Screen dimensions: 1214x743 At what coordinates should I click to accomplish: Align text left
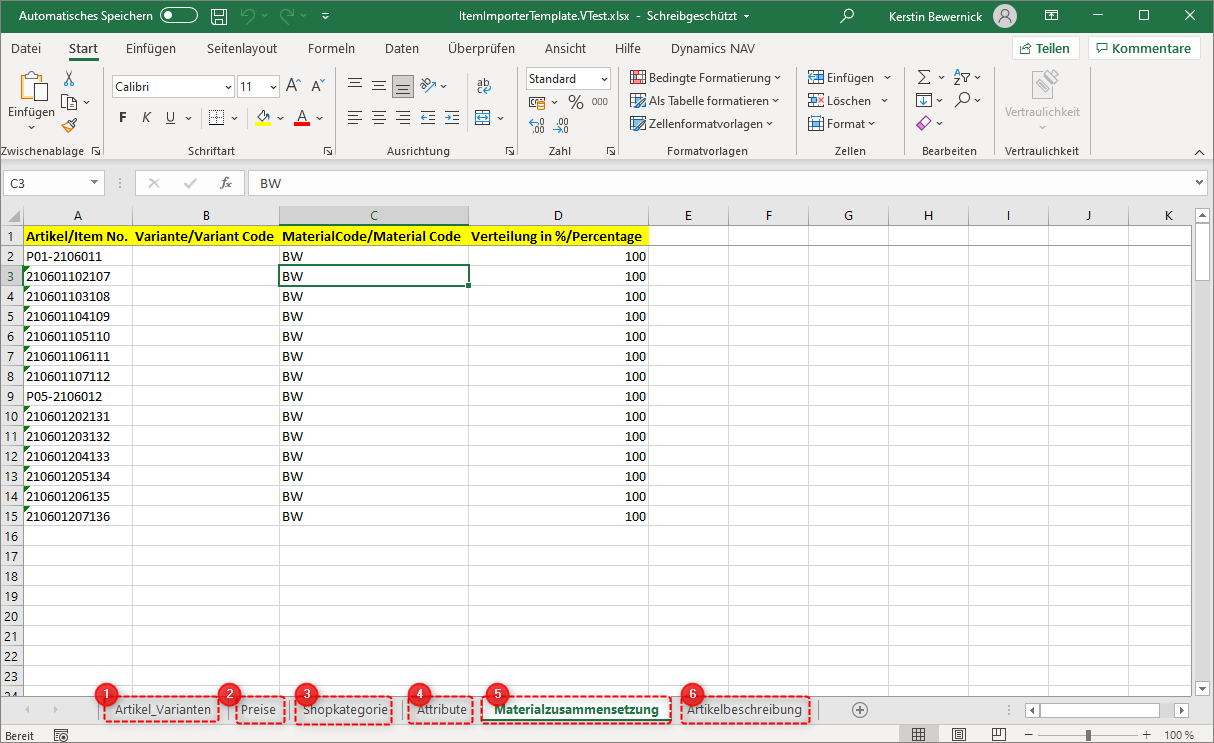(x=354, y=118)
